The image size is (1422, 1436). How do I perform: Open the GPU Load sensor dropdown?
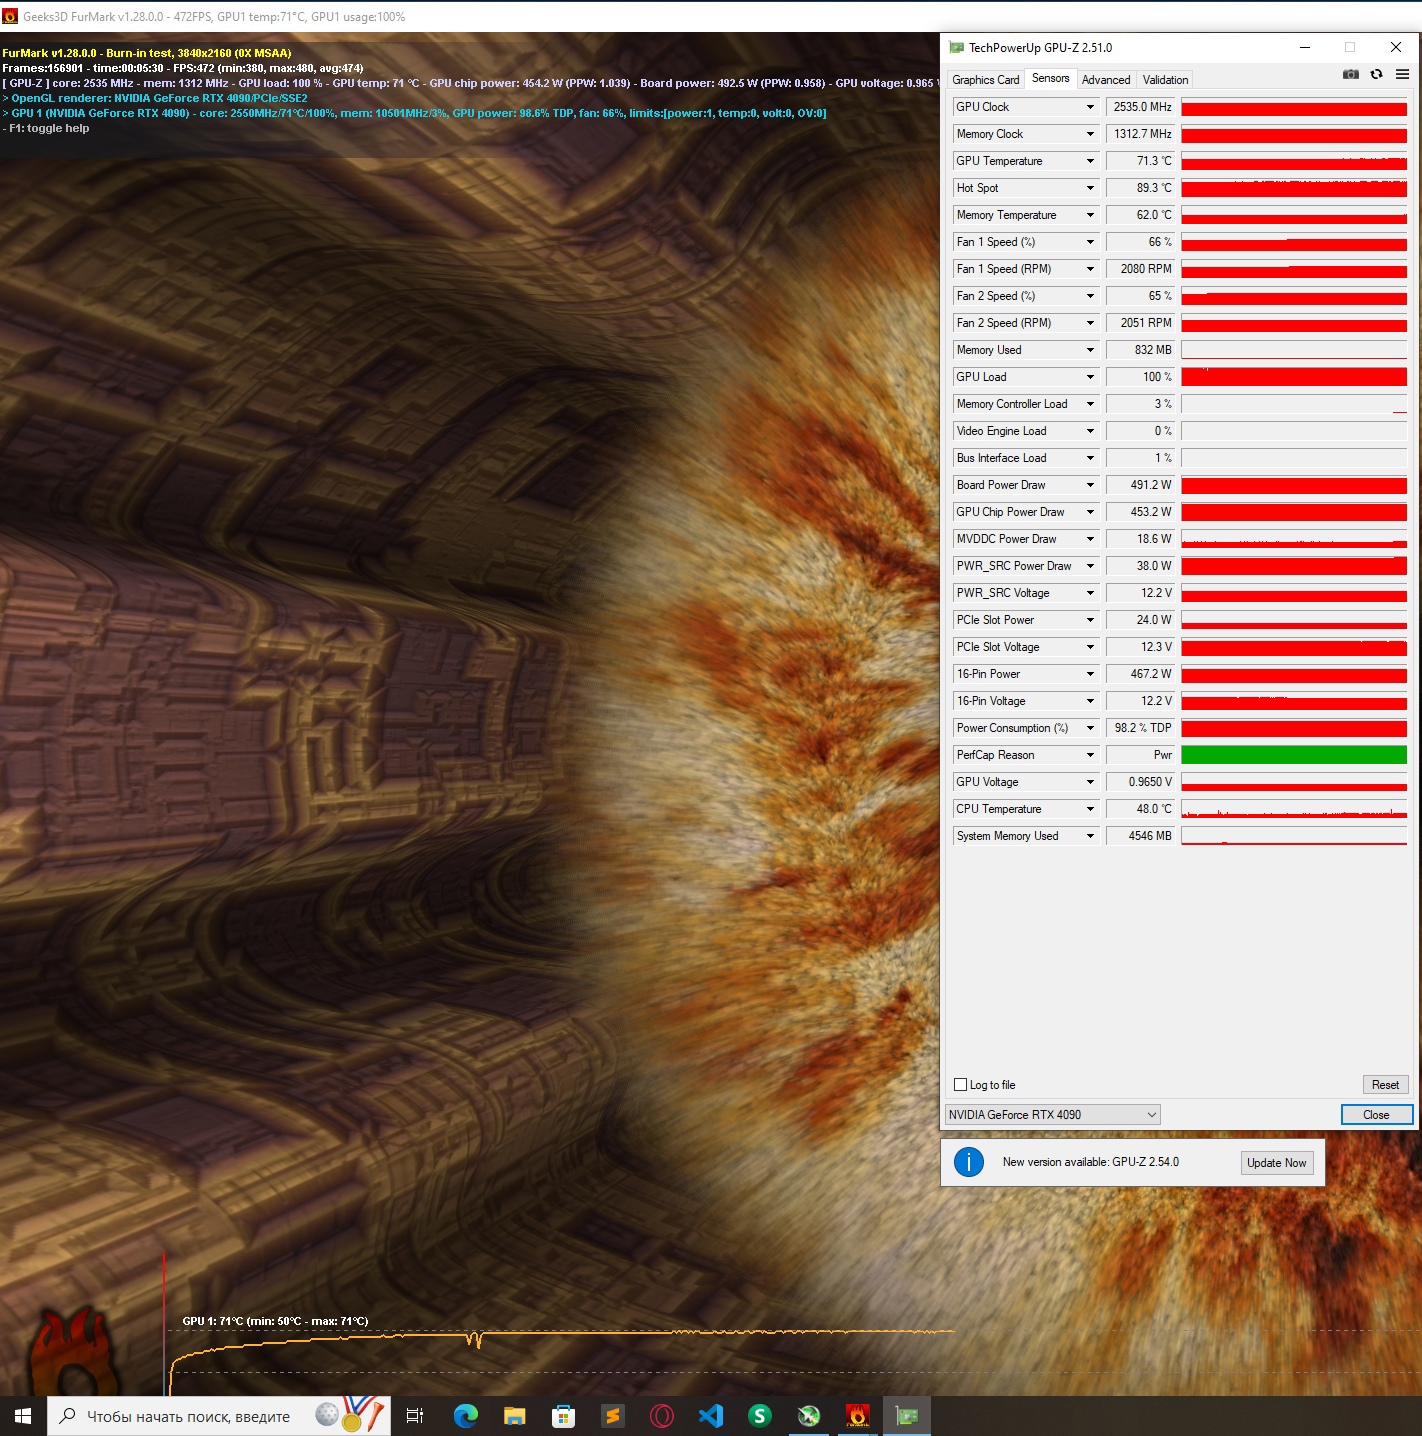tap(1090, 377)
